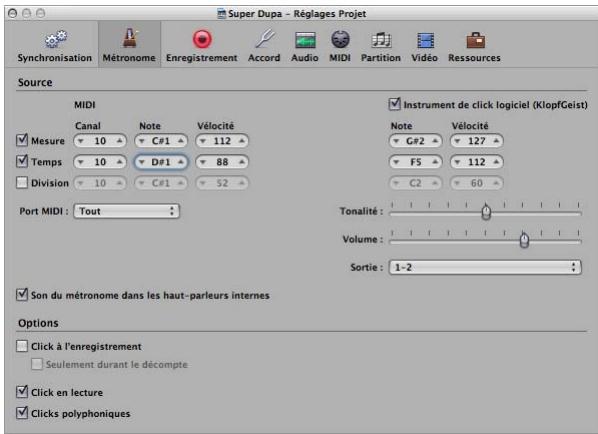Enable the Division checkbox
This screenshot has height=434, width=598.
(22, 183)
